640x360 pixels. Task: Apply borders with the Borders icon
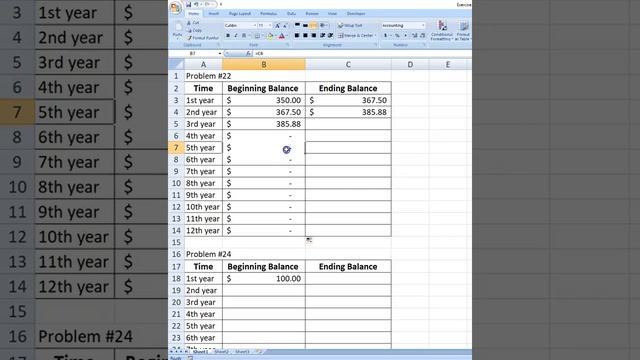pos(257,36)
